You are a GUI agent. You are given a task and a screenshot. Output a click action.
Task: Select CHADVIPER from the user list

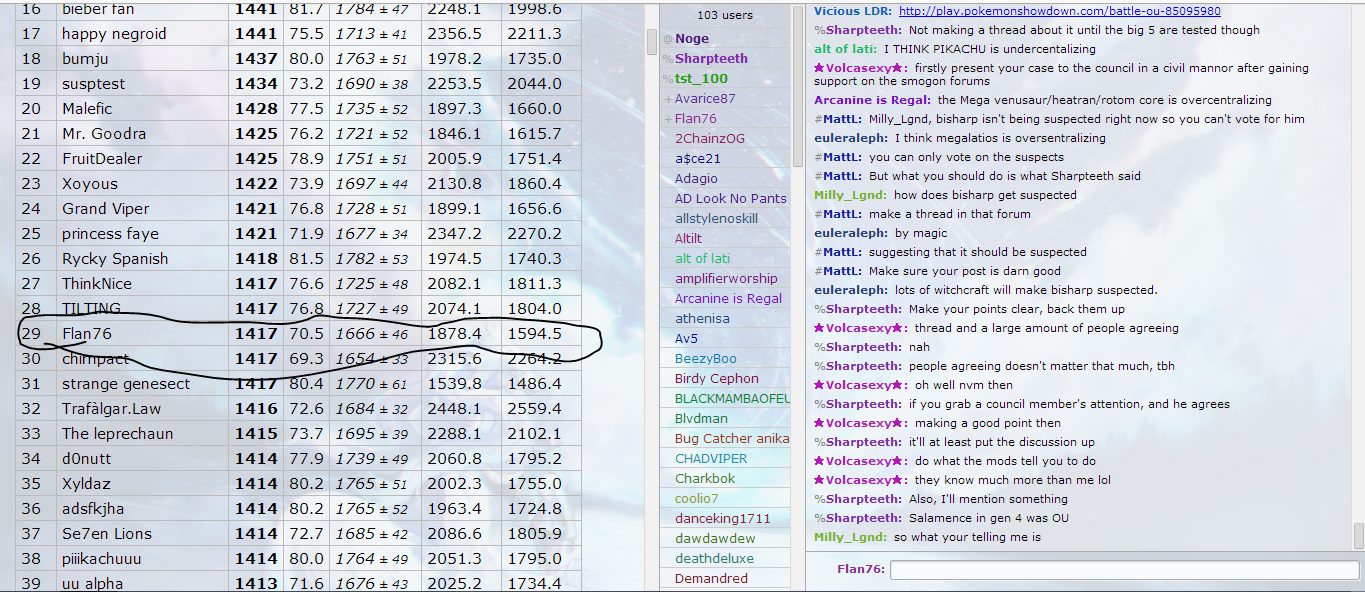710,459
